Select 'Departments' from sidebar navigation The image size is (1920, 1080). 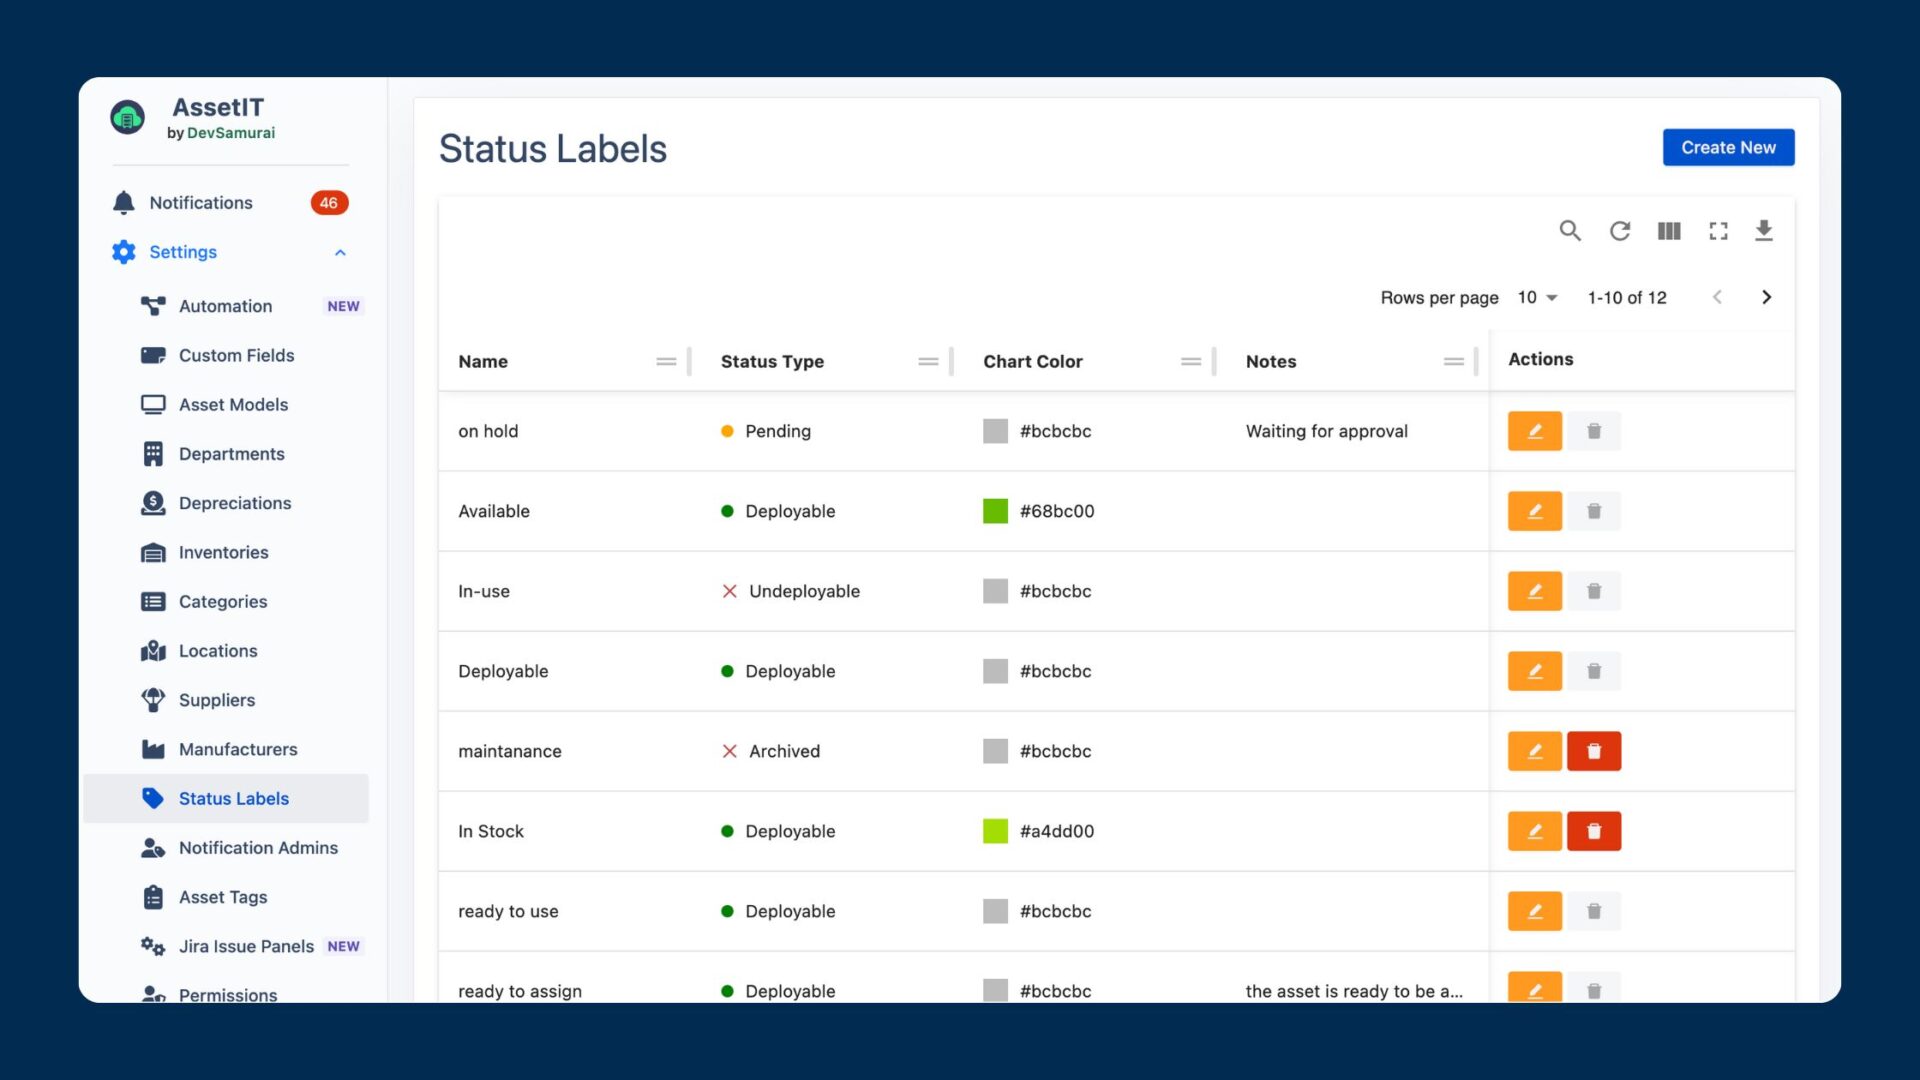231,452
